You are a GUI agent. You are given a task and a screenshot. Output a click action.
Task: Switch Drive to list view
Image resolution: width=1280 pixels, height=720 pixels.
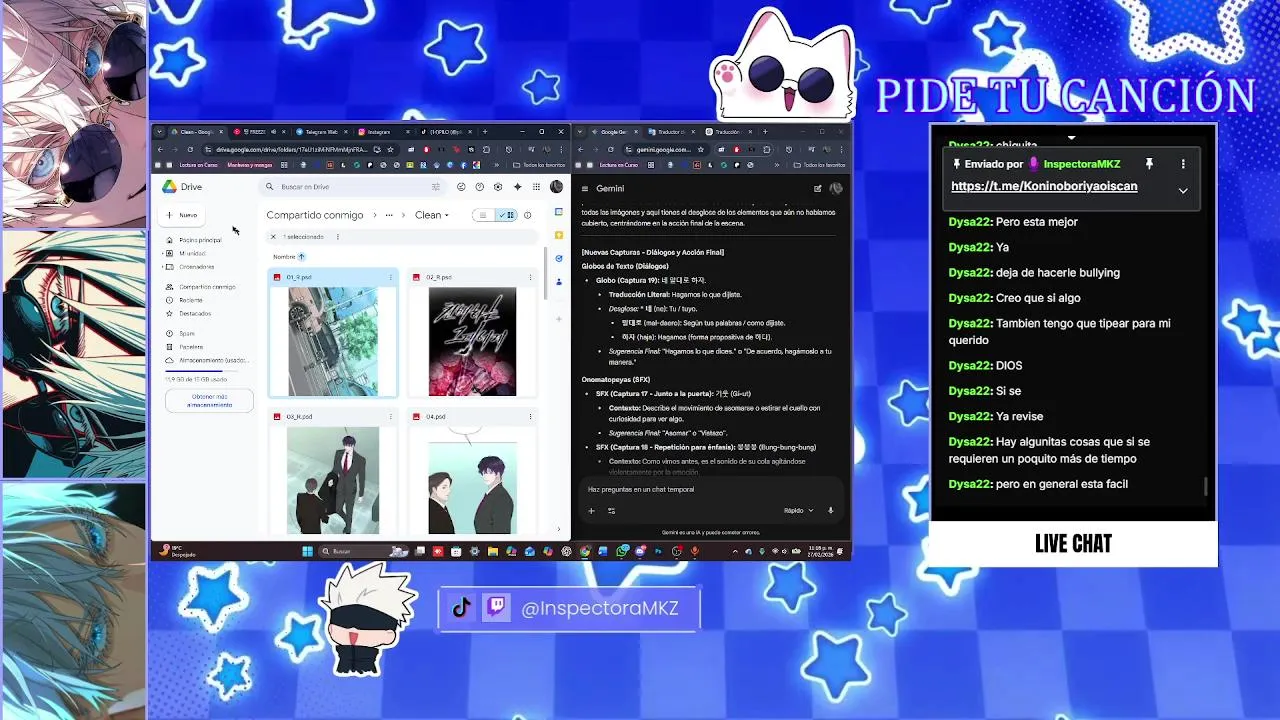click(483, 215)
